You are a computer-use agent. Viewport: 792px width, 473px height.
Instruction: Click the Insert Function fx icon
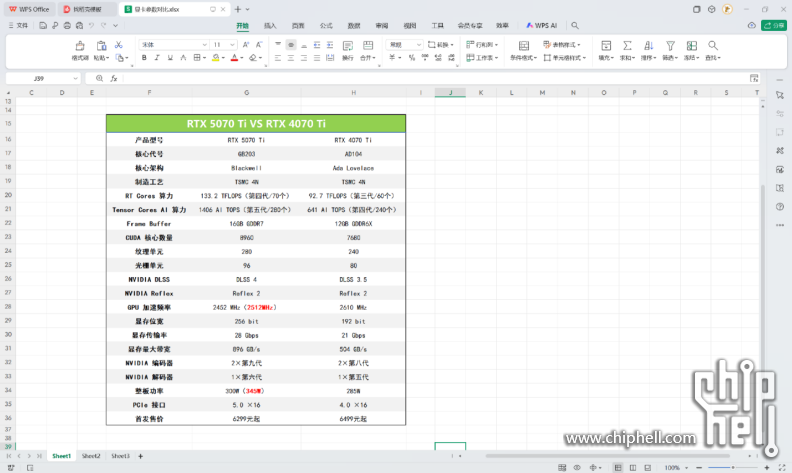[x=114, y=78]
